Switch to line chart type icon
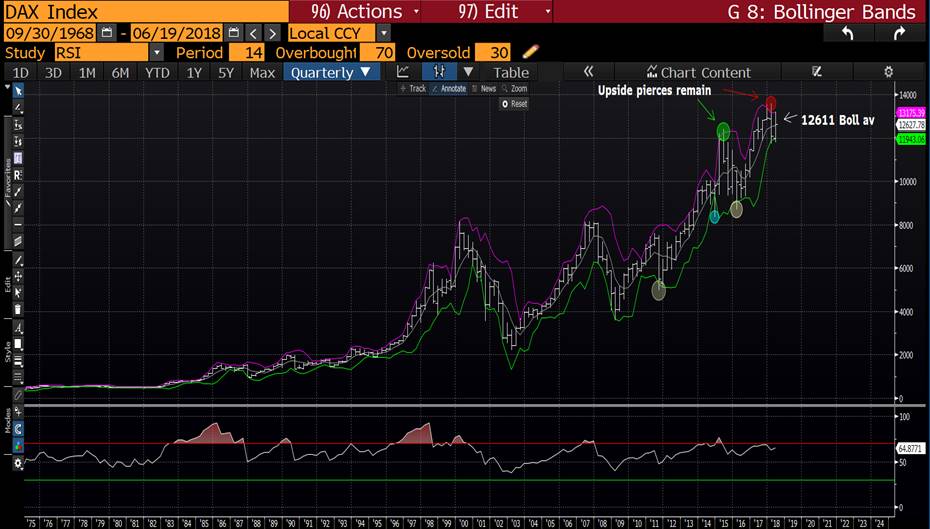This screenshot has width=930, height=529. coord(403,72)
